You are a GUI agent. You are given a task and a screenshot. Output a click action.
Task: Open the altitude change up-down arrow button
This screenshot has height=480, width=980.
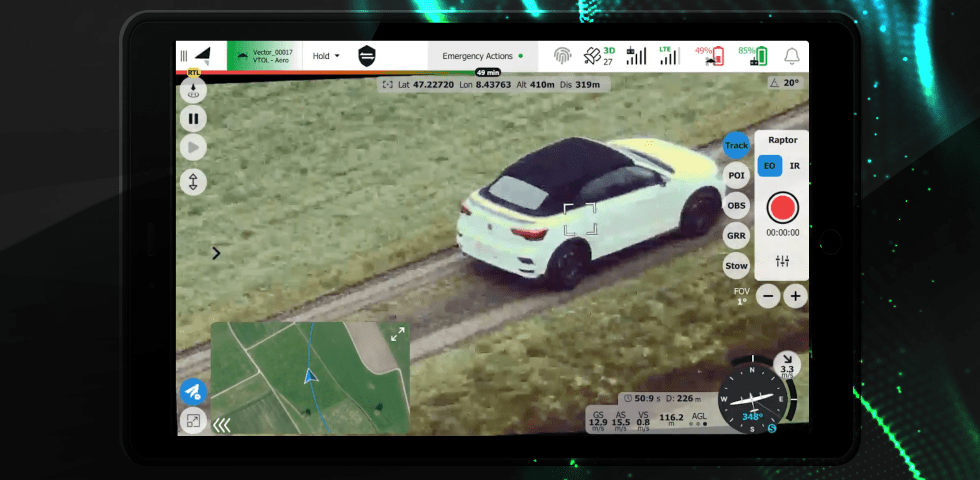click(193, 182)
